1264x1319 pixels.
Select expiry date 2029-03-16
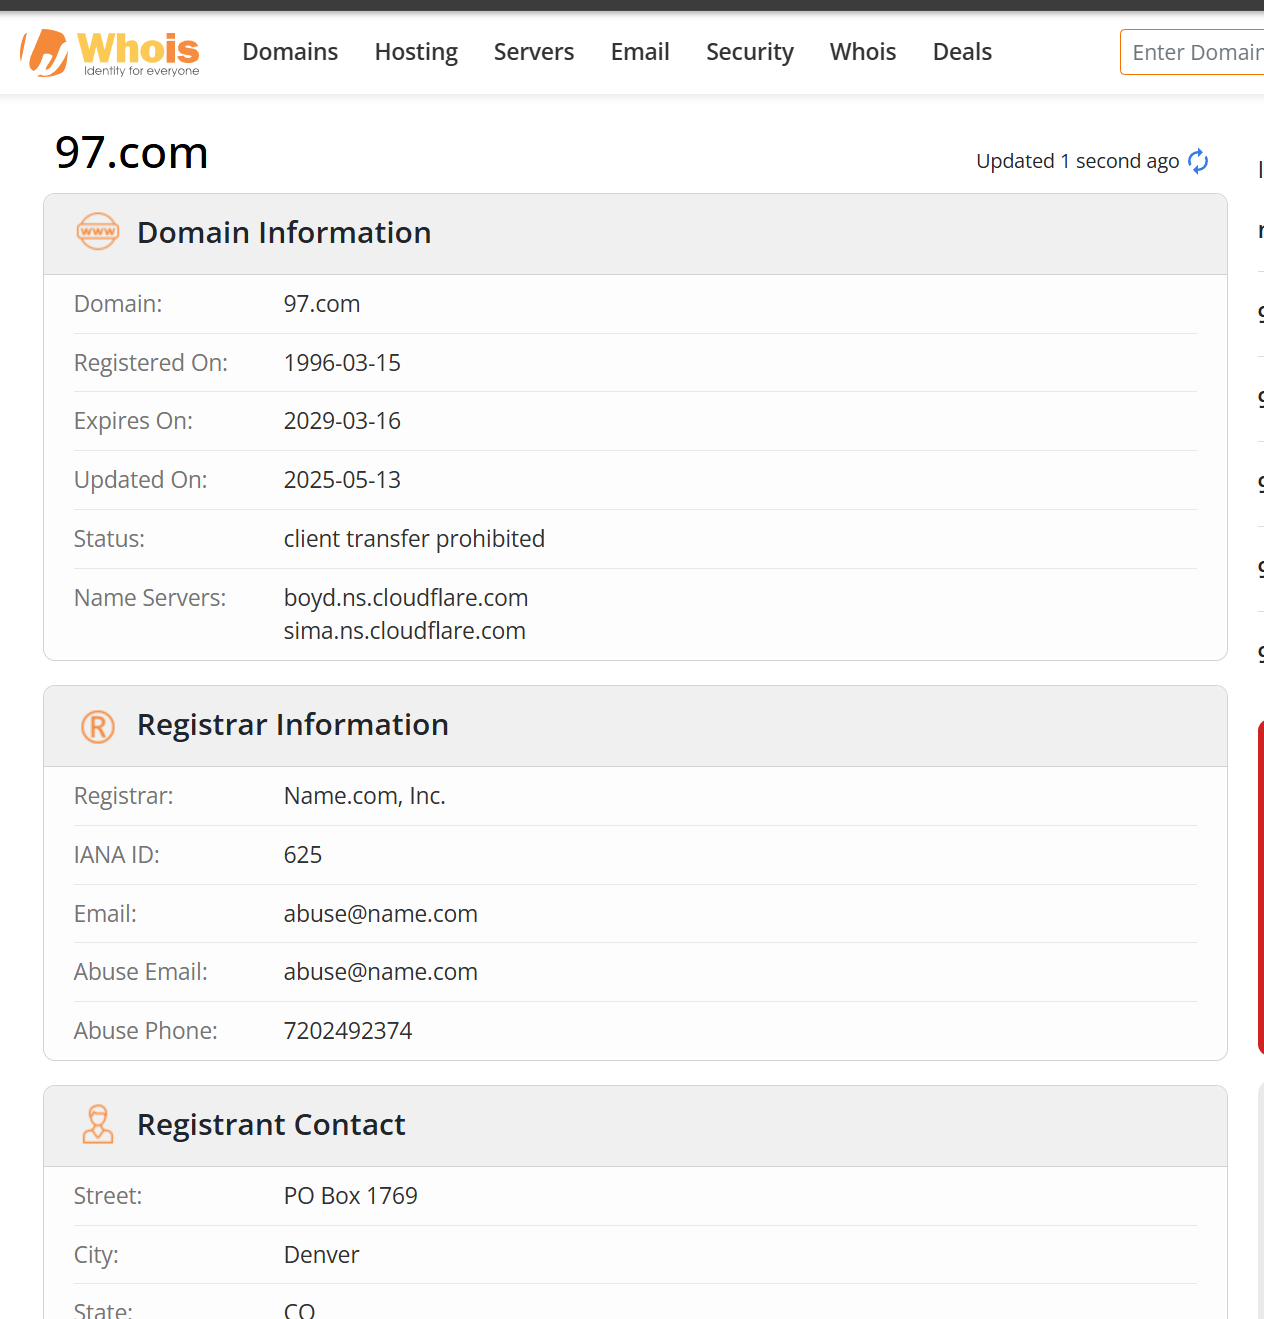(342, 421)
